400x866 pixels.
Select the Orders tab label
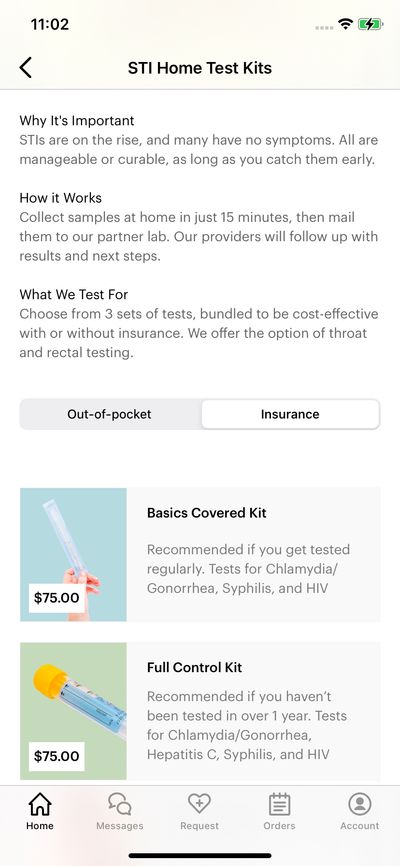pos(280,826)
